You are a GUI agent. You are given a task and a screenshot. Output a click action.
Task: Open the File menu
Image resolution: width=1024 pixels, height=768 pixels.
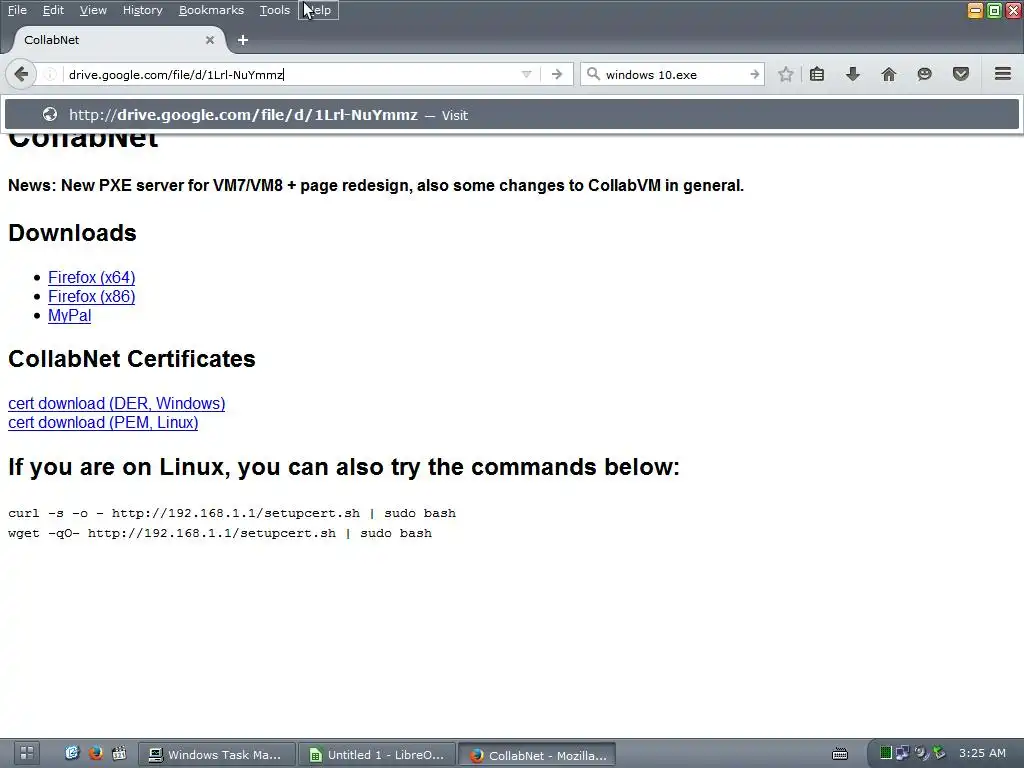17,10
